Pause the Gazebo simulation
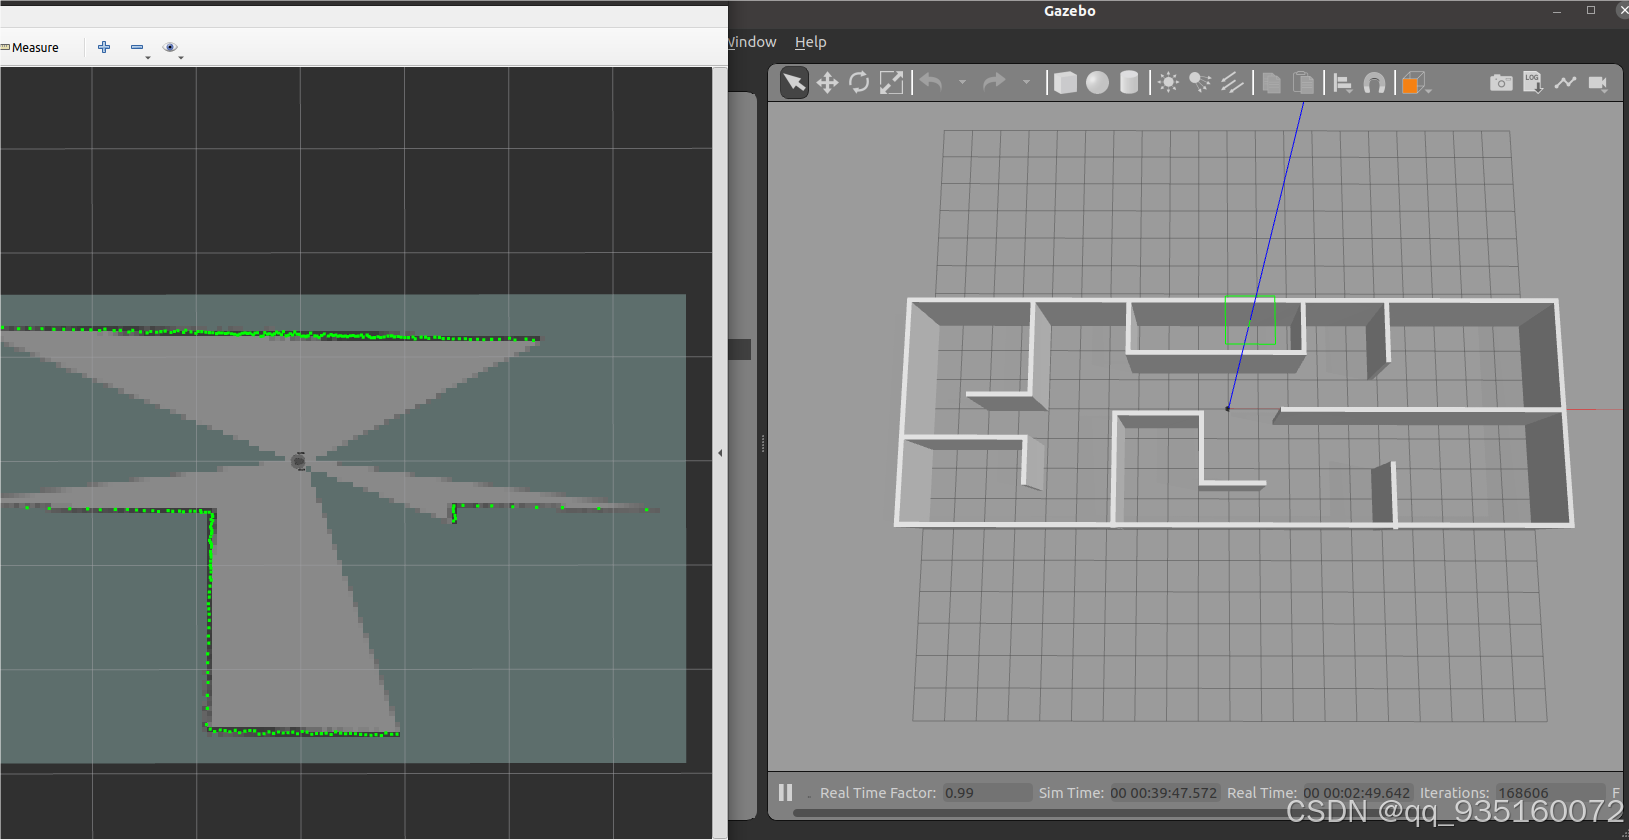The image size is (1629, 840). click(x=785, y=792)
